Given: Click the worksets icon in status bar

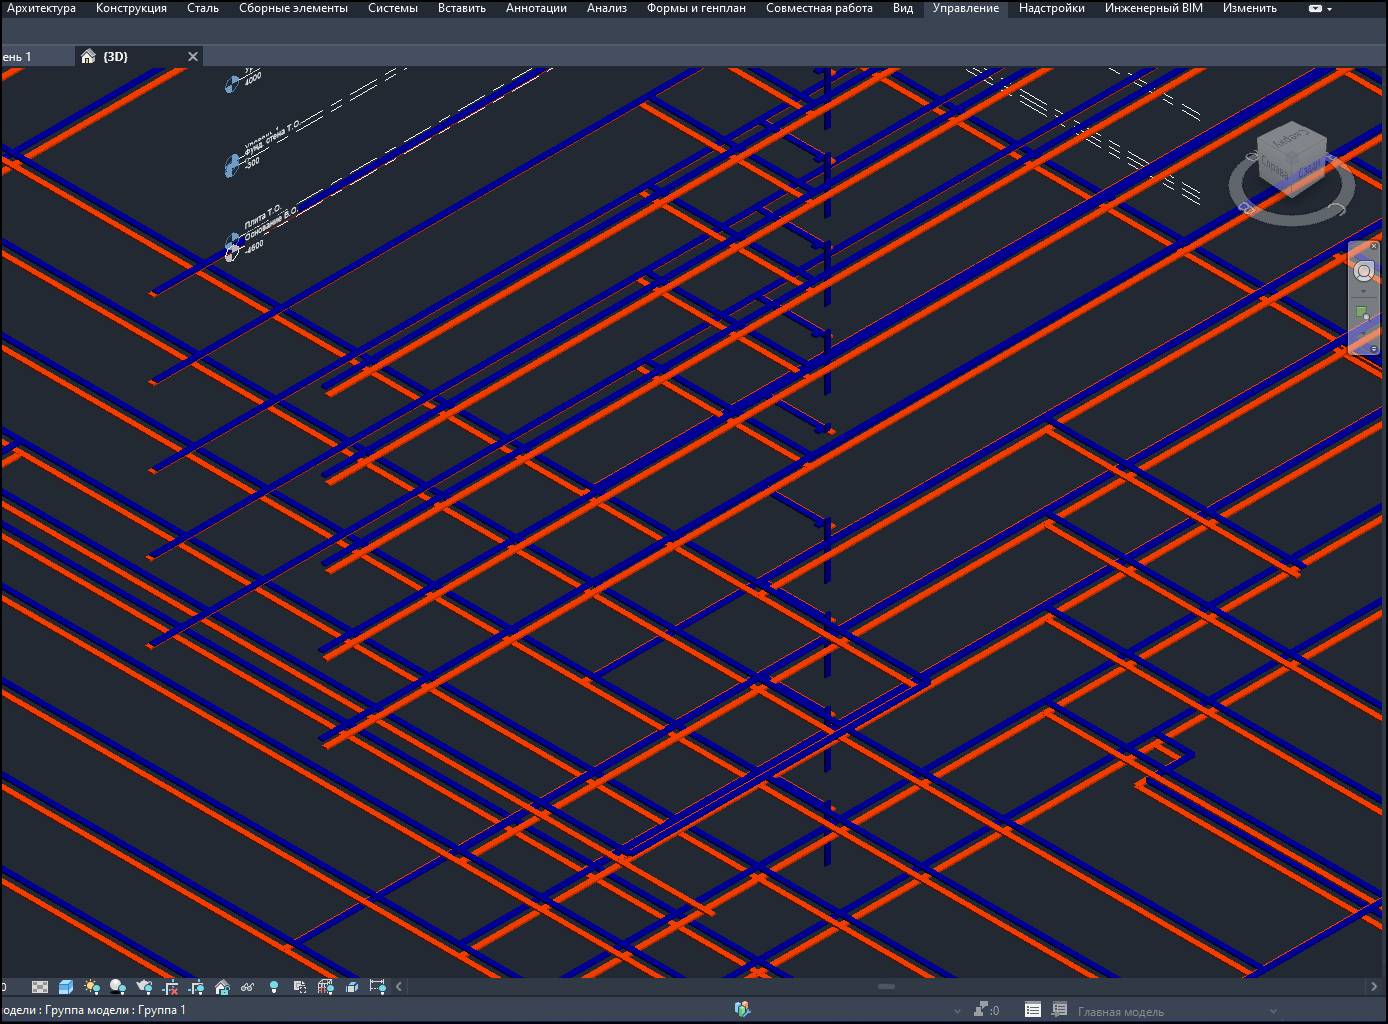Looking at the screenshot, I should [x=741, y=1010].
